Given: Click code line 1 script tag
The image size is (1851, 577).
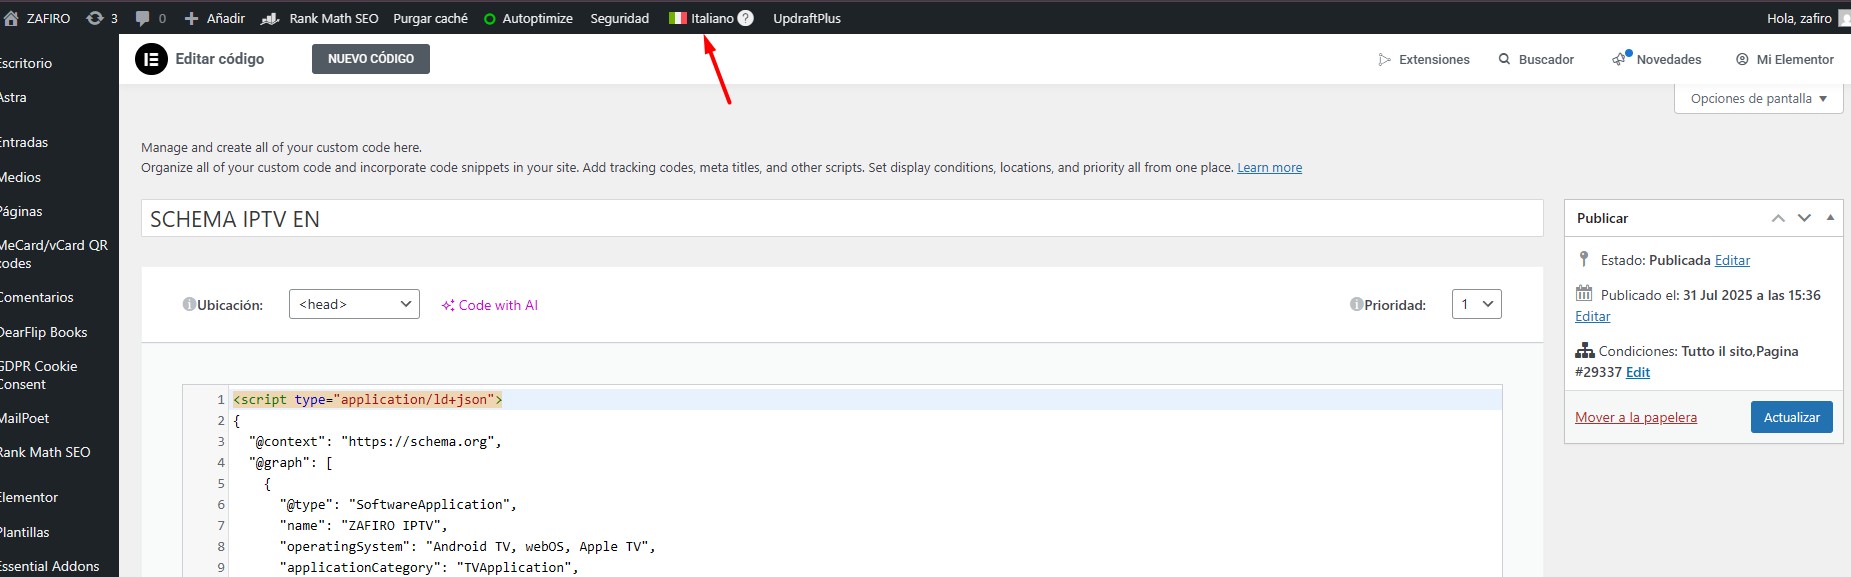Looking at the screenshot, I should point(367,399).
